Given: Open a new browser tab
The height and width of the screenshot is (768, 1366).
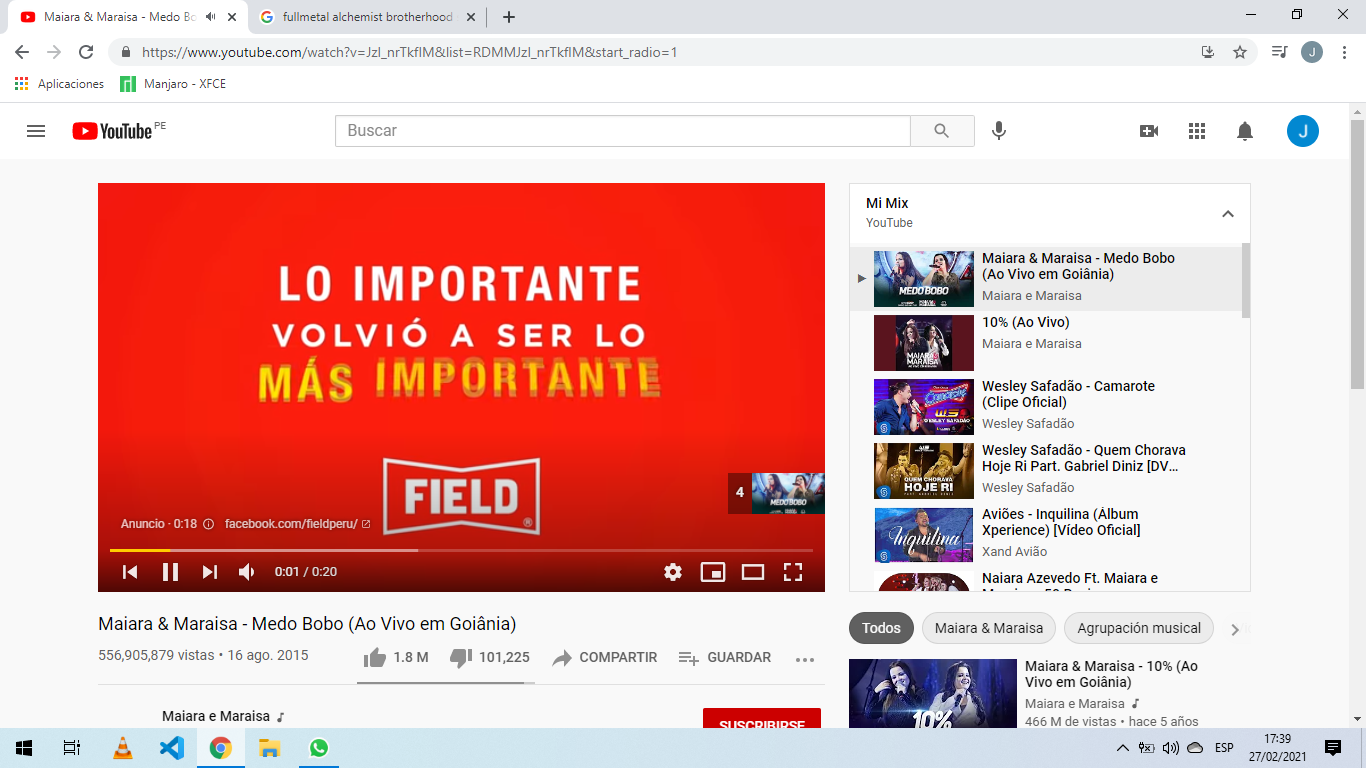Looking at the screenshot, I should [509, 17].
